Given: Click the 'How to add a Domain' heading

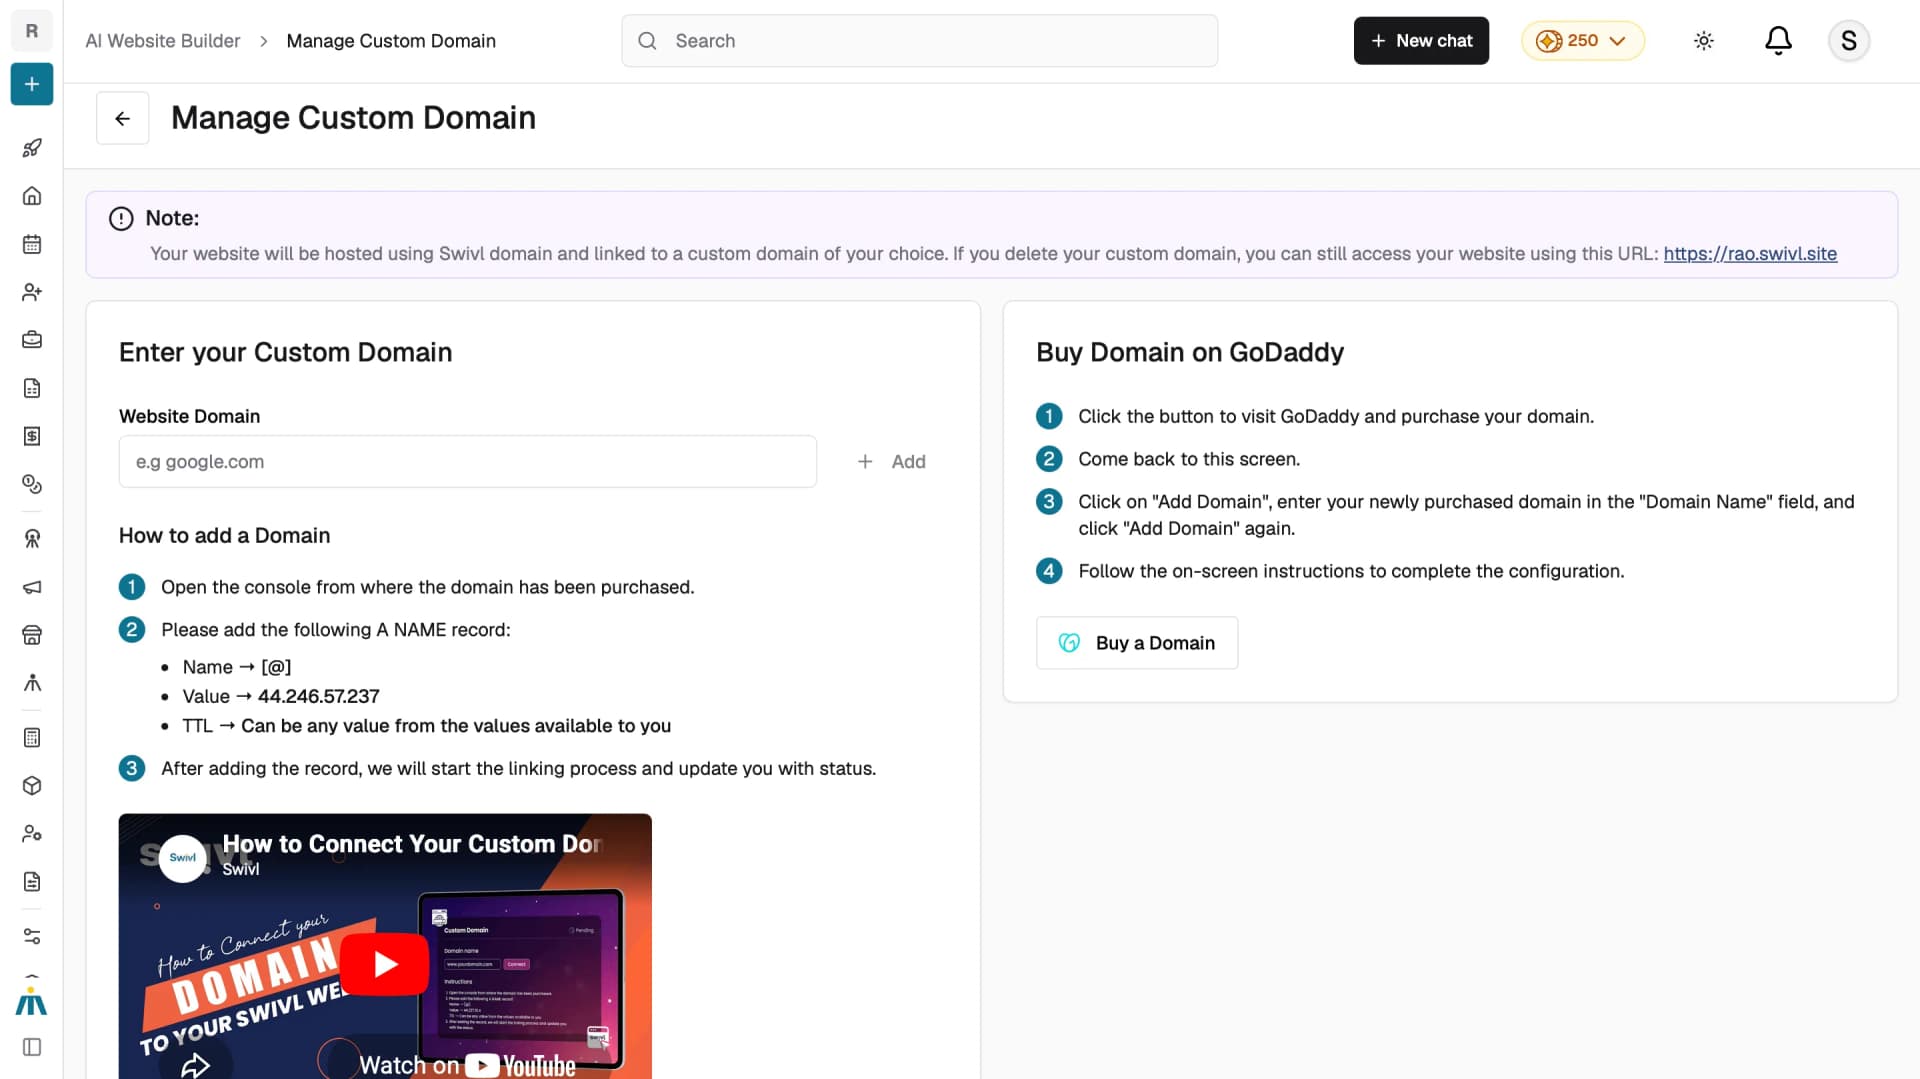Looking at the screenshot, I should coord(224,536).
